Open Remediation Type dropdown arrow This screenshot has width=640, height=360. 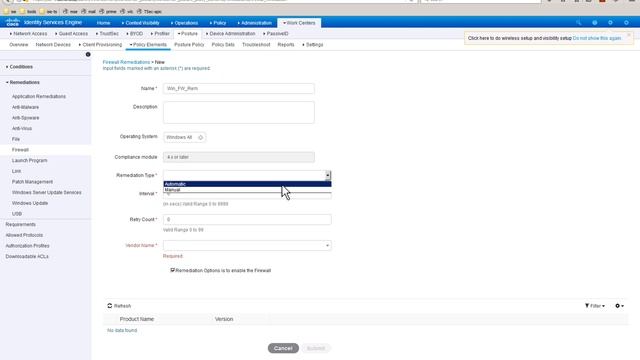tap(328, 175)
